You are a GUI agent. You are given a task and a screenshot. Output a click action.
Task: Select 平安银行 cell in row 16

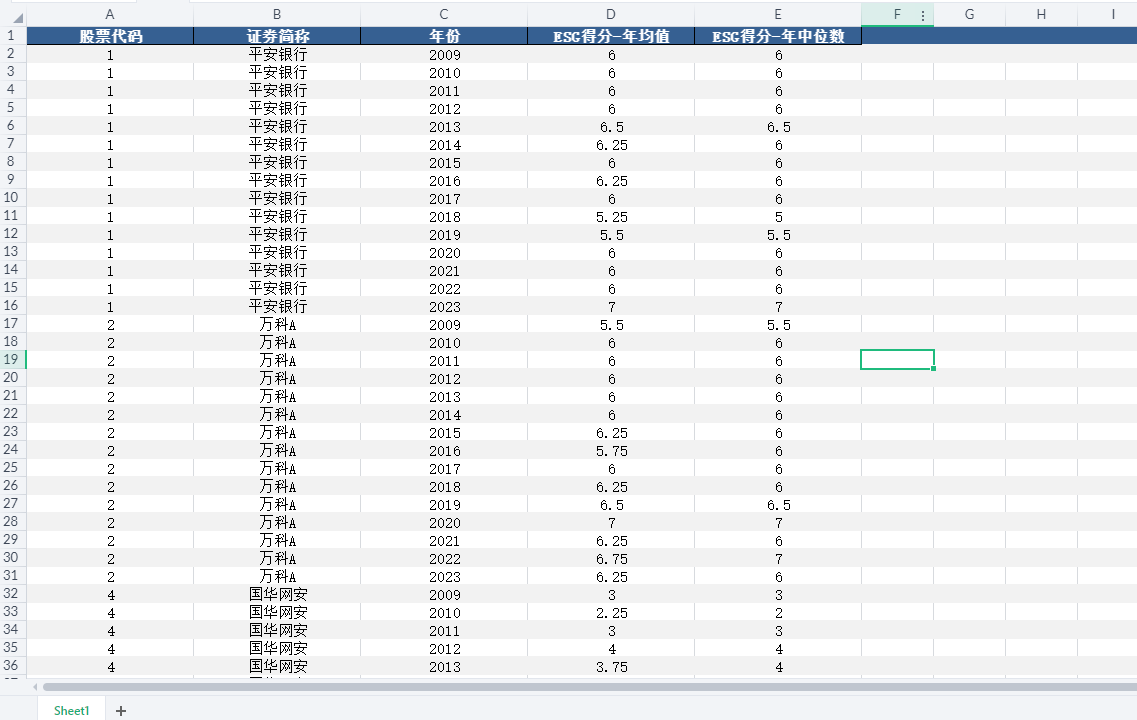tap(277, 307)
